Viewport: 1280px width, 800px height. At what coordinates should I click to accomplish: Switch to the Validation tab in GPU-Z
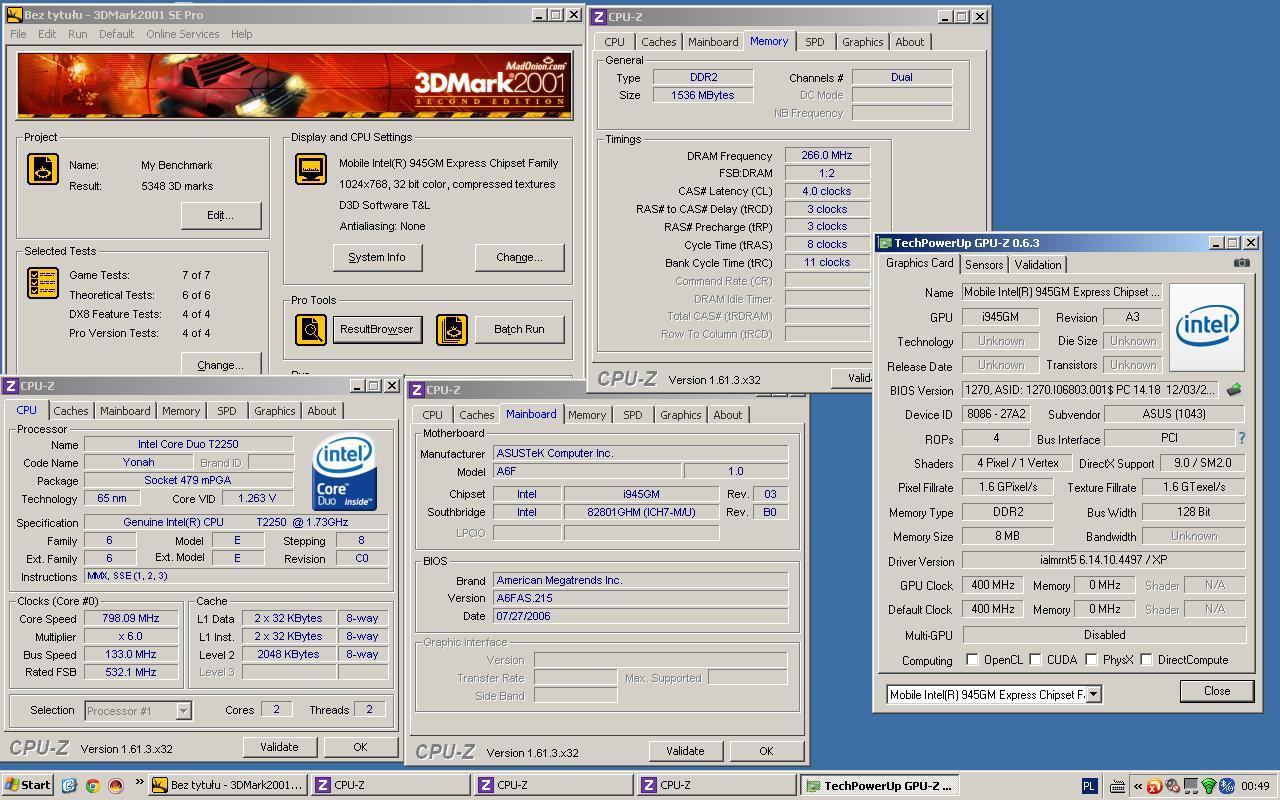1038,265
